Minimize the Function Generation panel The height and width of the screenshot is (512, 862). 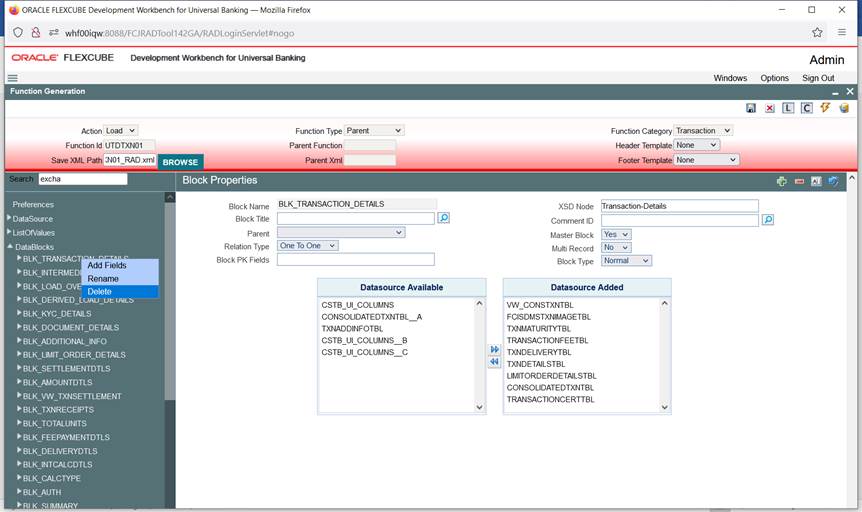pyautogui.click(x=836, y=92)
